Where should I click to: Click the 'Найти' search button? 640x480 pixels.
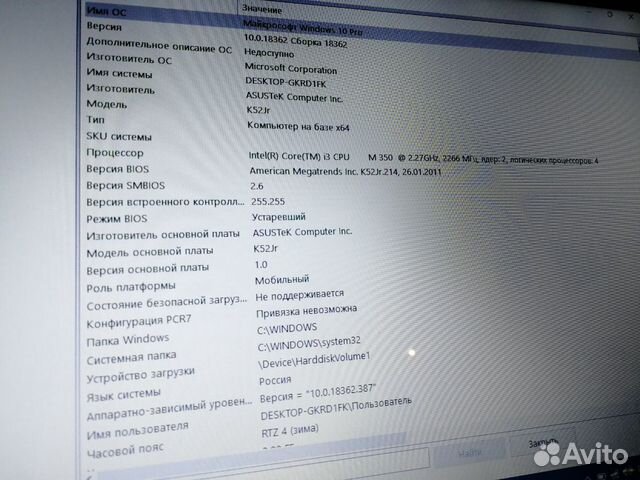[x=469, y=452]
